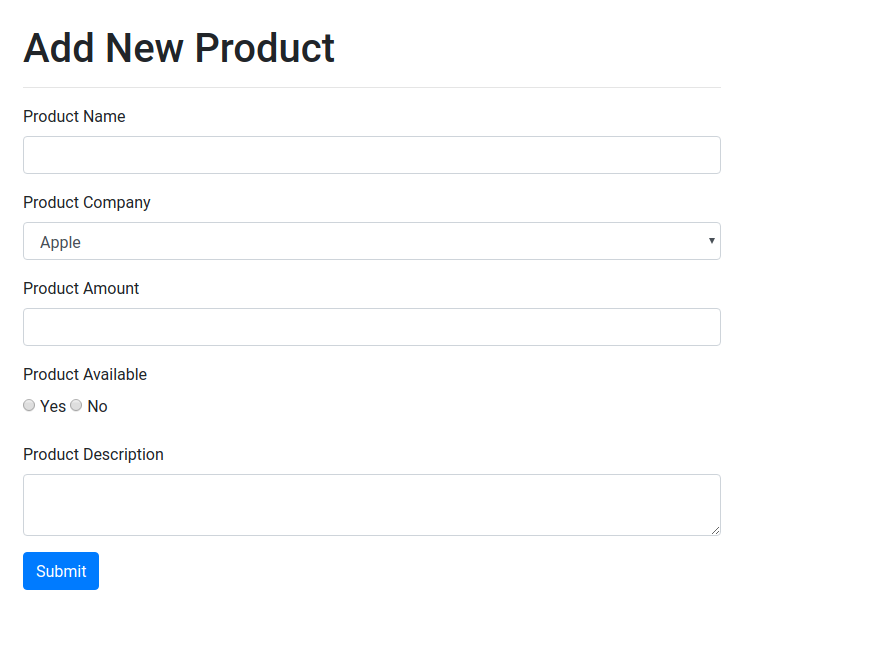The width and height of the screenshot is (878, 646).
Task: Mark the product as not available
Action: [x=76, y=405]
